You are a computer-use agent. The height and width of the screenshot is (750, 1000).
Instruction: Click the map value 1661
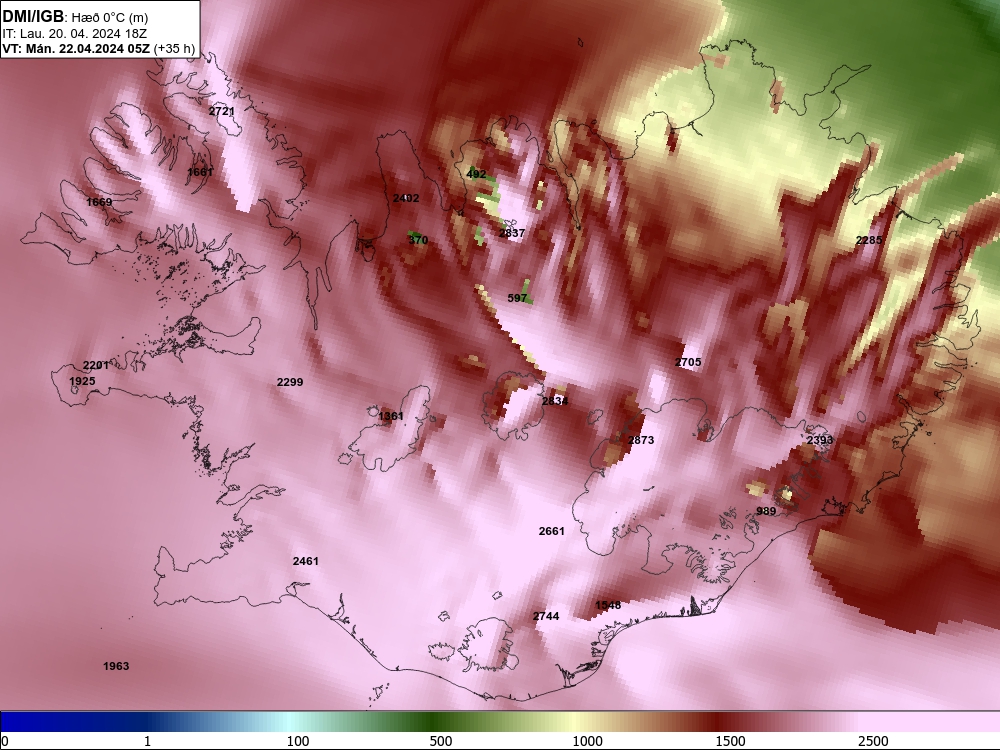(200, 172)
